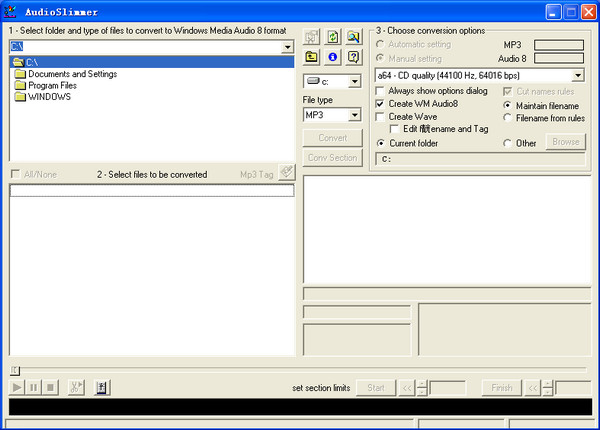Click the << button next to Finish
This screenshot has width=600, height=430.
[x=533, y=388]
